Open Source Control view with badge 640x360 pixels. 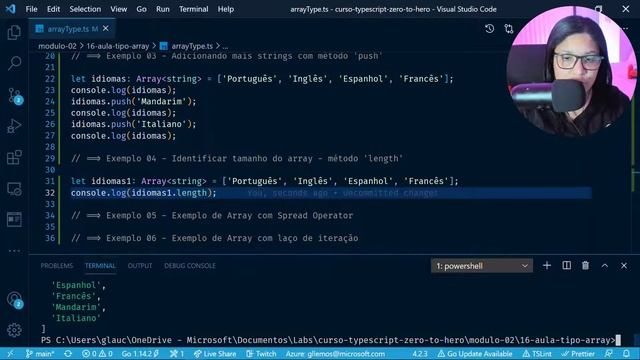(x=15, y=96)
